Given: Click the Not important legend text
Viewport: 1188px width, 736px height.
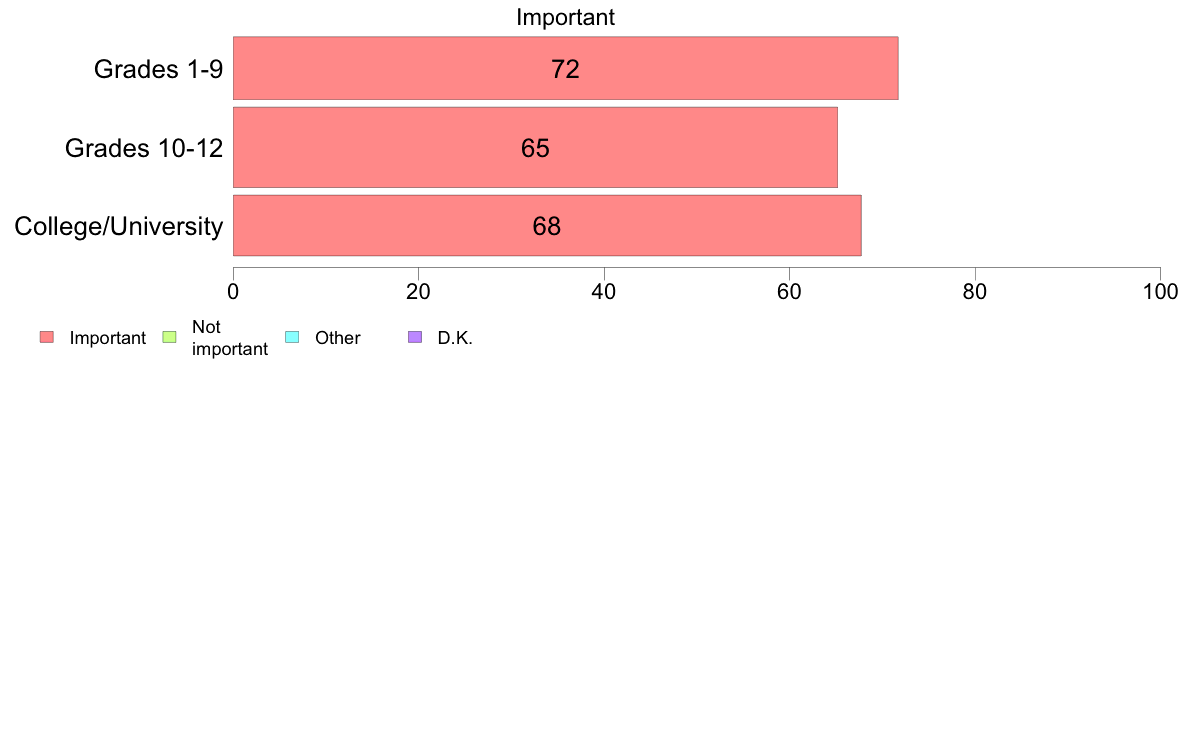Looking at the screenshot, I should (x=230, y=338).
